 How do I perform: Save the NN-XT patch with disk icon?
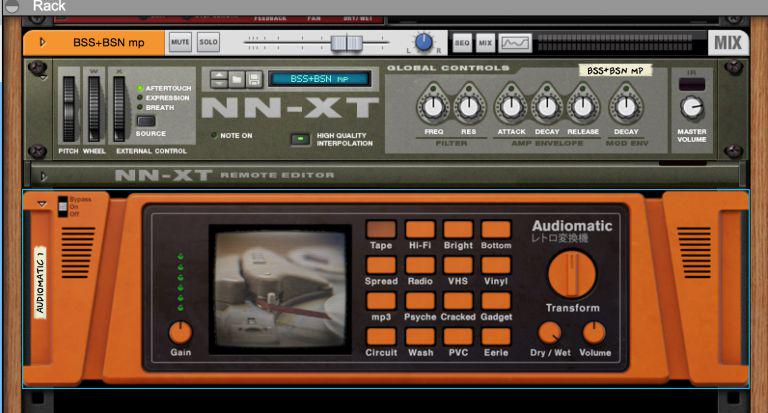click(254, 79)
